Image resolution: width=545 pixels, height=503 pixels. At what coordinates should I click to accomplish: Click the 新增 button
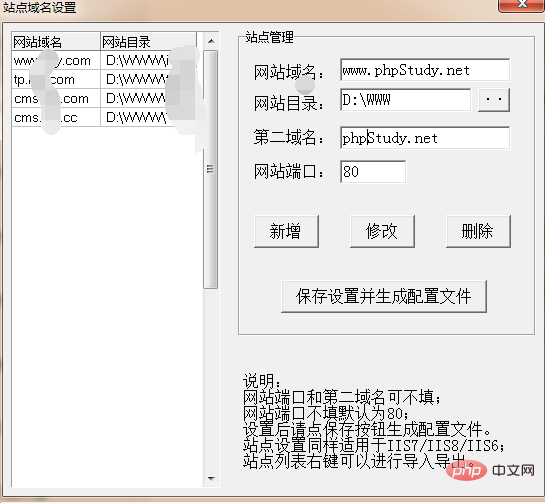(x=286, y=231)
